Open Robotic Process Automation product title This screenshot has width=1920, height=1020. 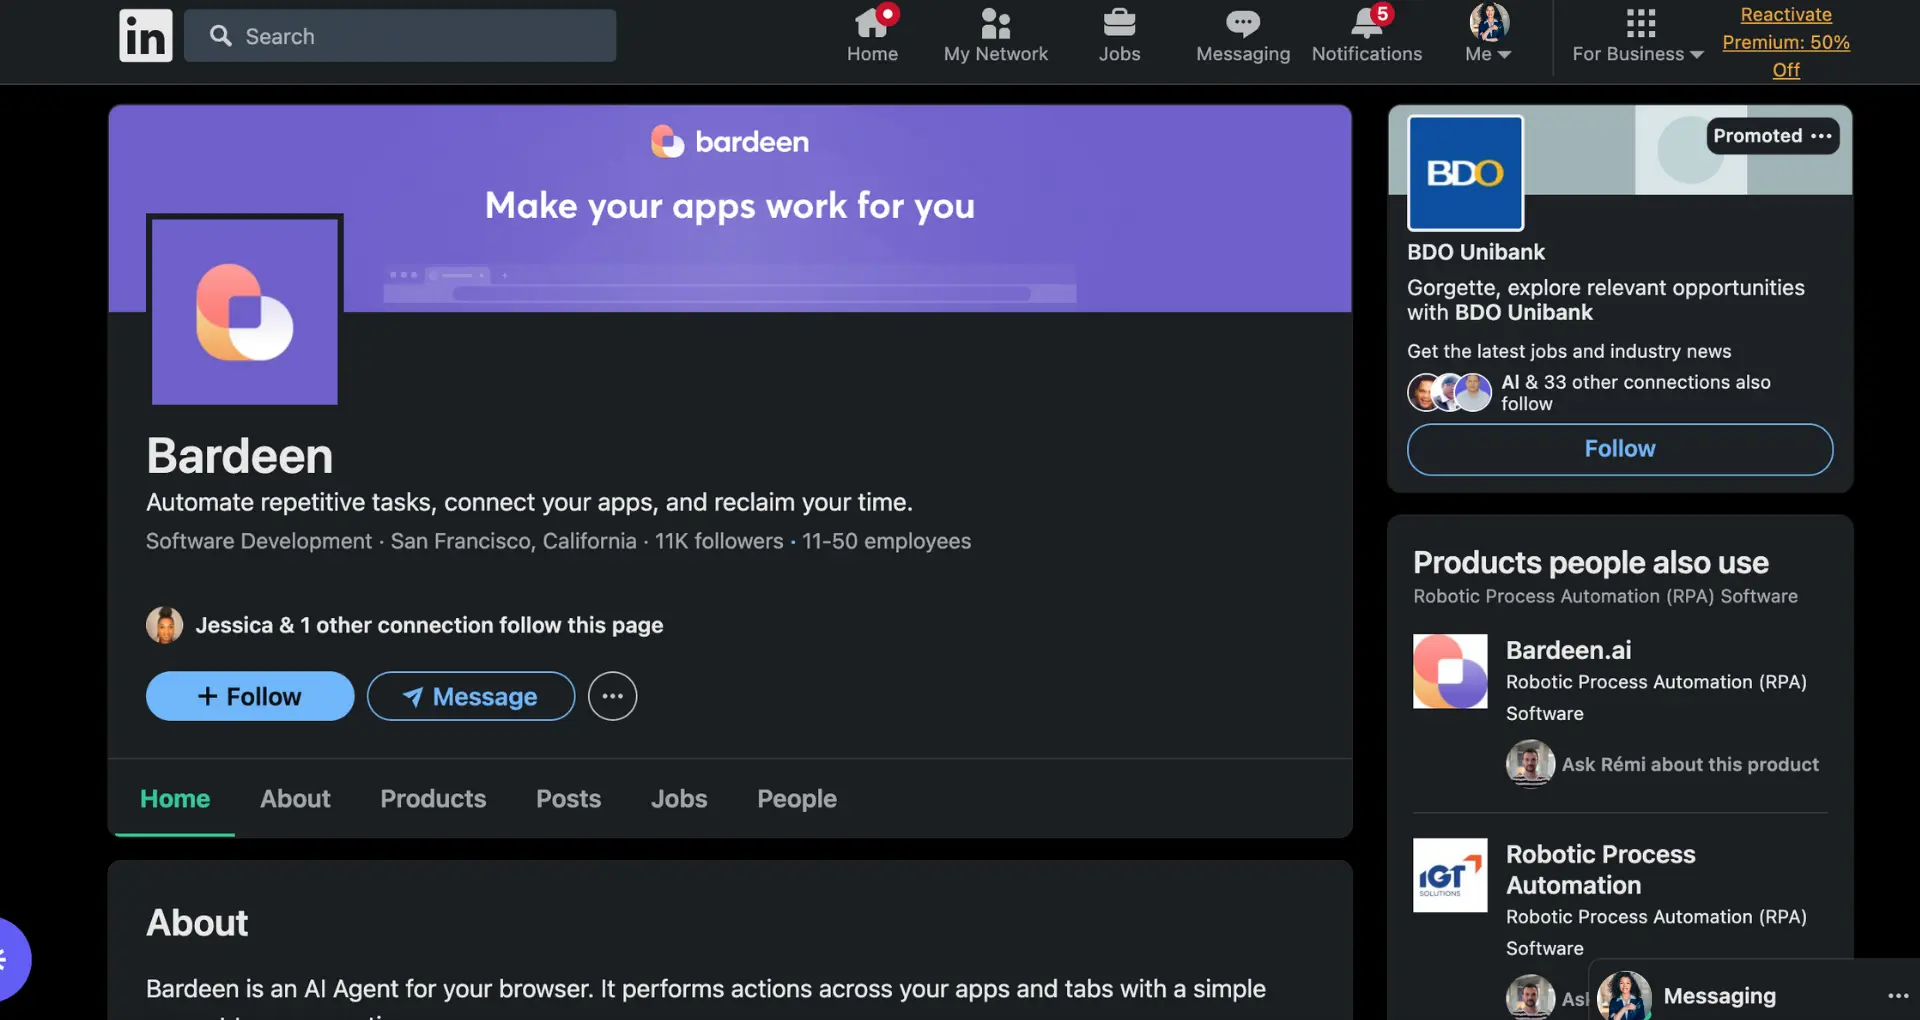pos(1601,870)
